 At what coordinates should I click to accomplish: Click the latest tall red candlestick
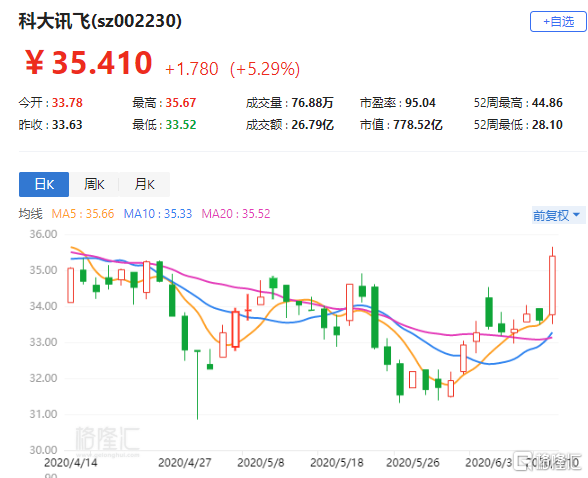[x=552, y=285]
